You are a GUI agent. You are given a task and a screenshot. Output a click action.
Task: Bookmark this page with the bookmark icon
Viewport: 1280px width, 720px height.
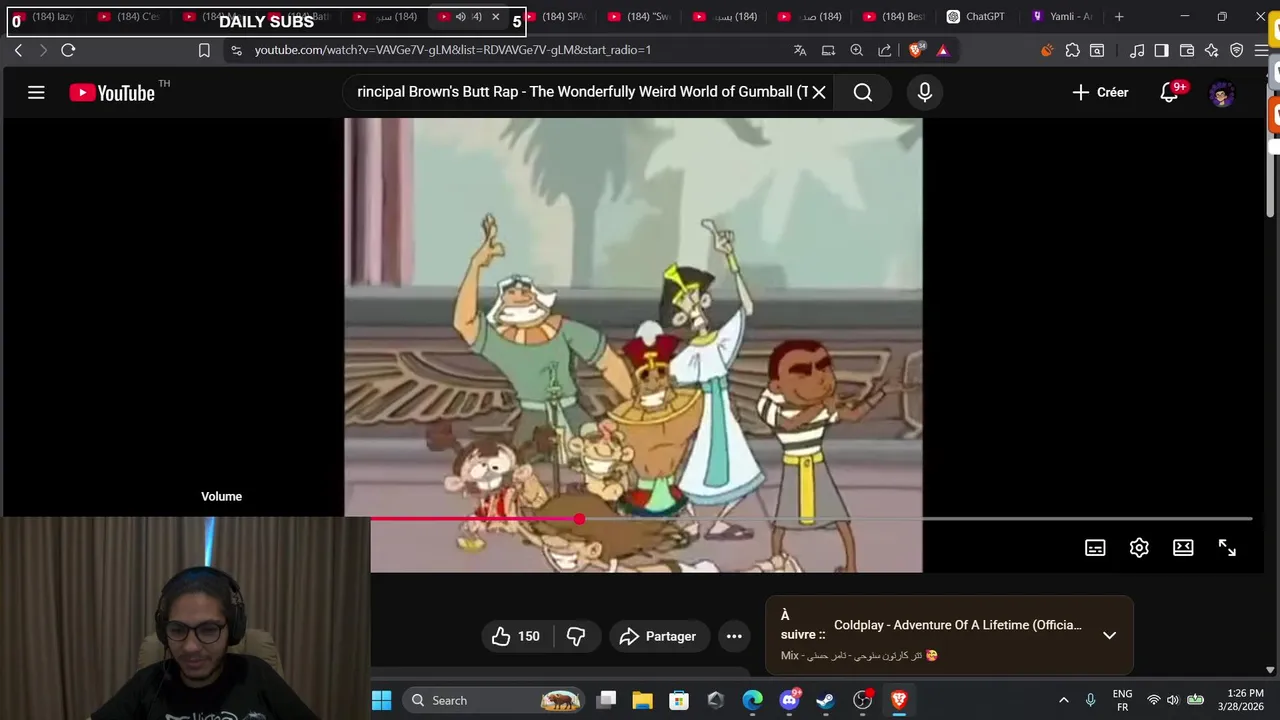(204, 50)
